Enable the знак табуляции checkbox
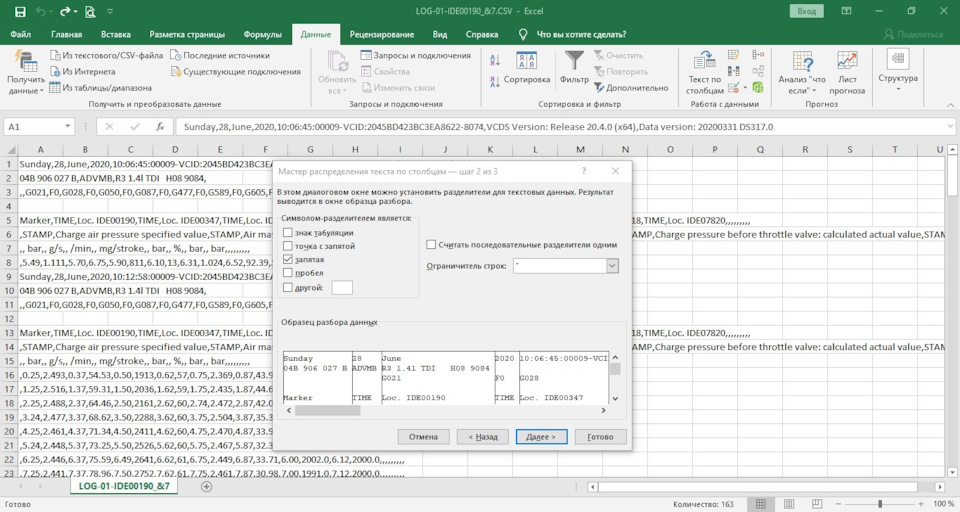This screenshot has width=960, height=512. pyautogui.click(x=288, y=232)
